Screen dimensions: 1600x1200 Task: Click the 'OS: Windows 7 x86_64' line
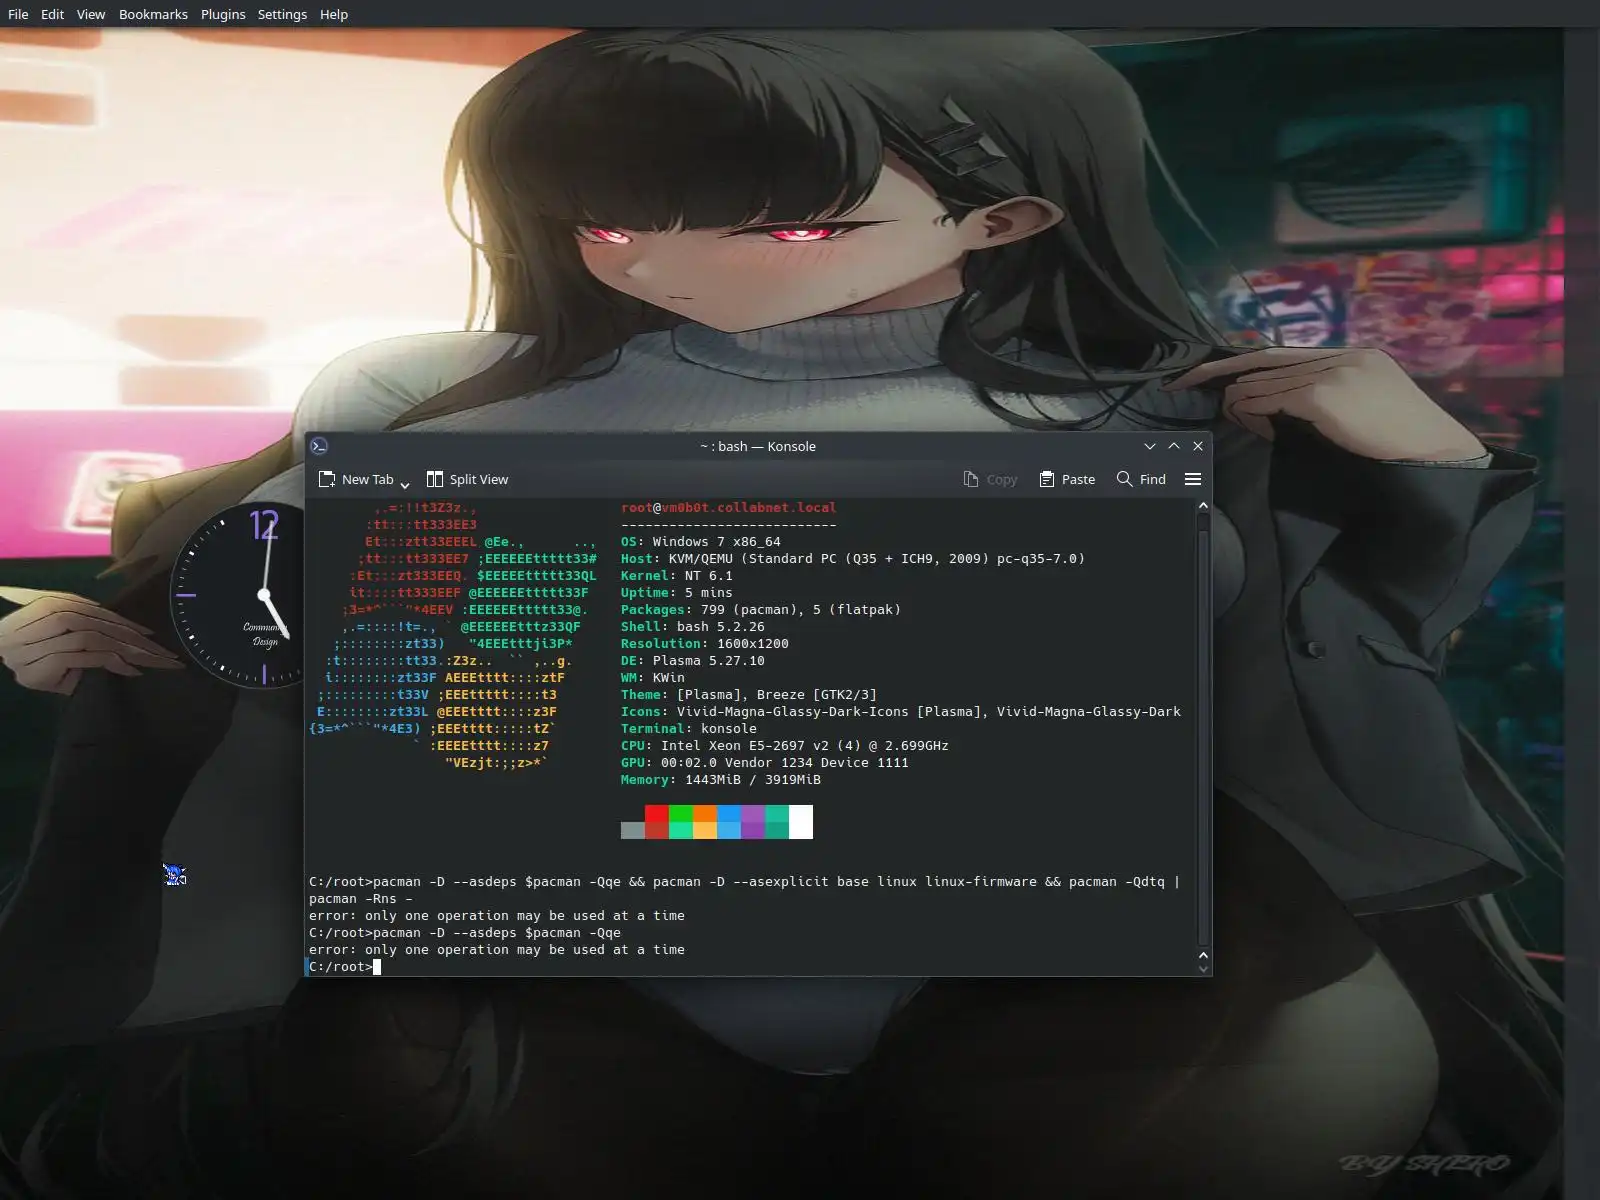(x=700, y=542)
